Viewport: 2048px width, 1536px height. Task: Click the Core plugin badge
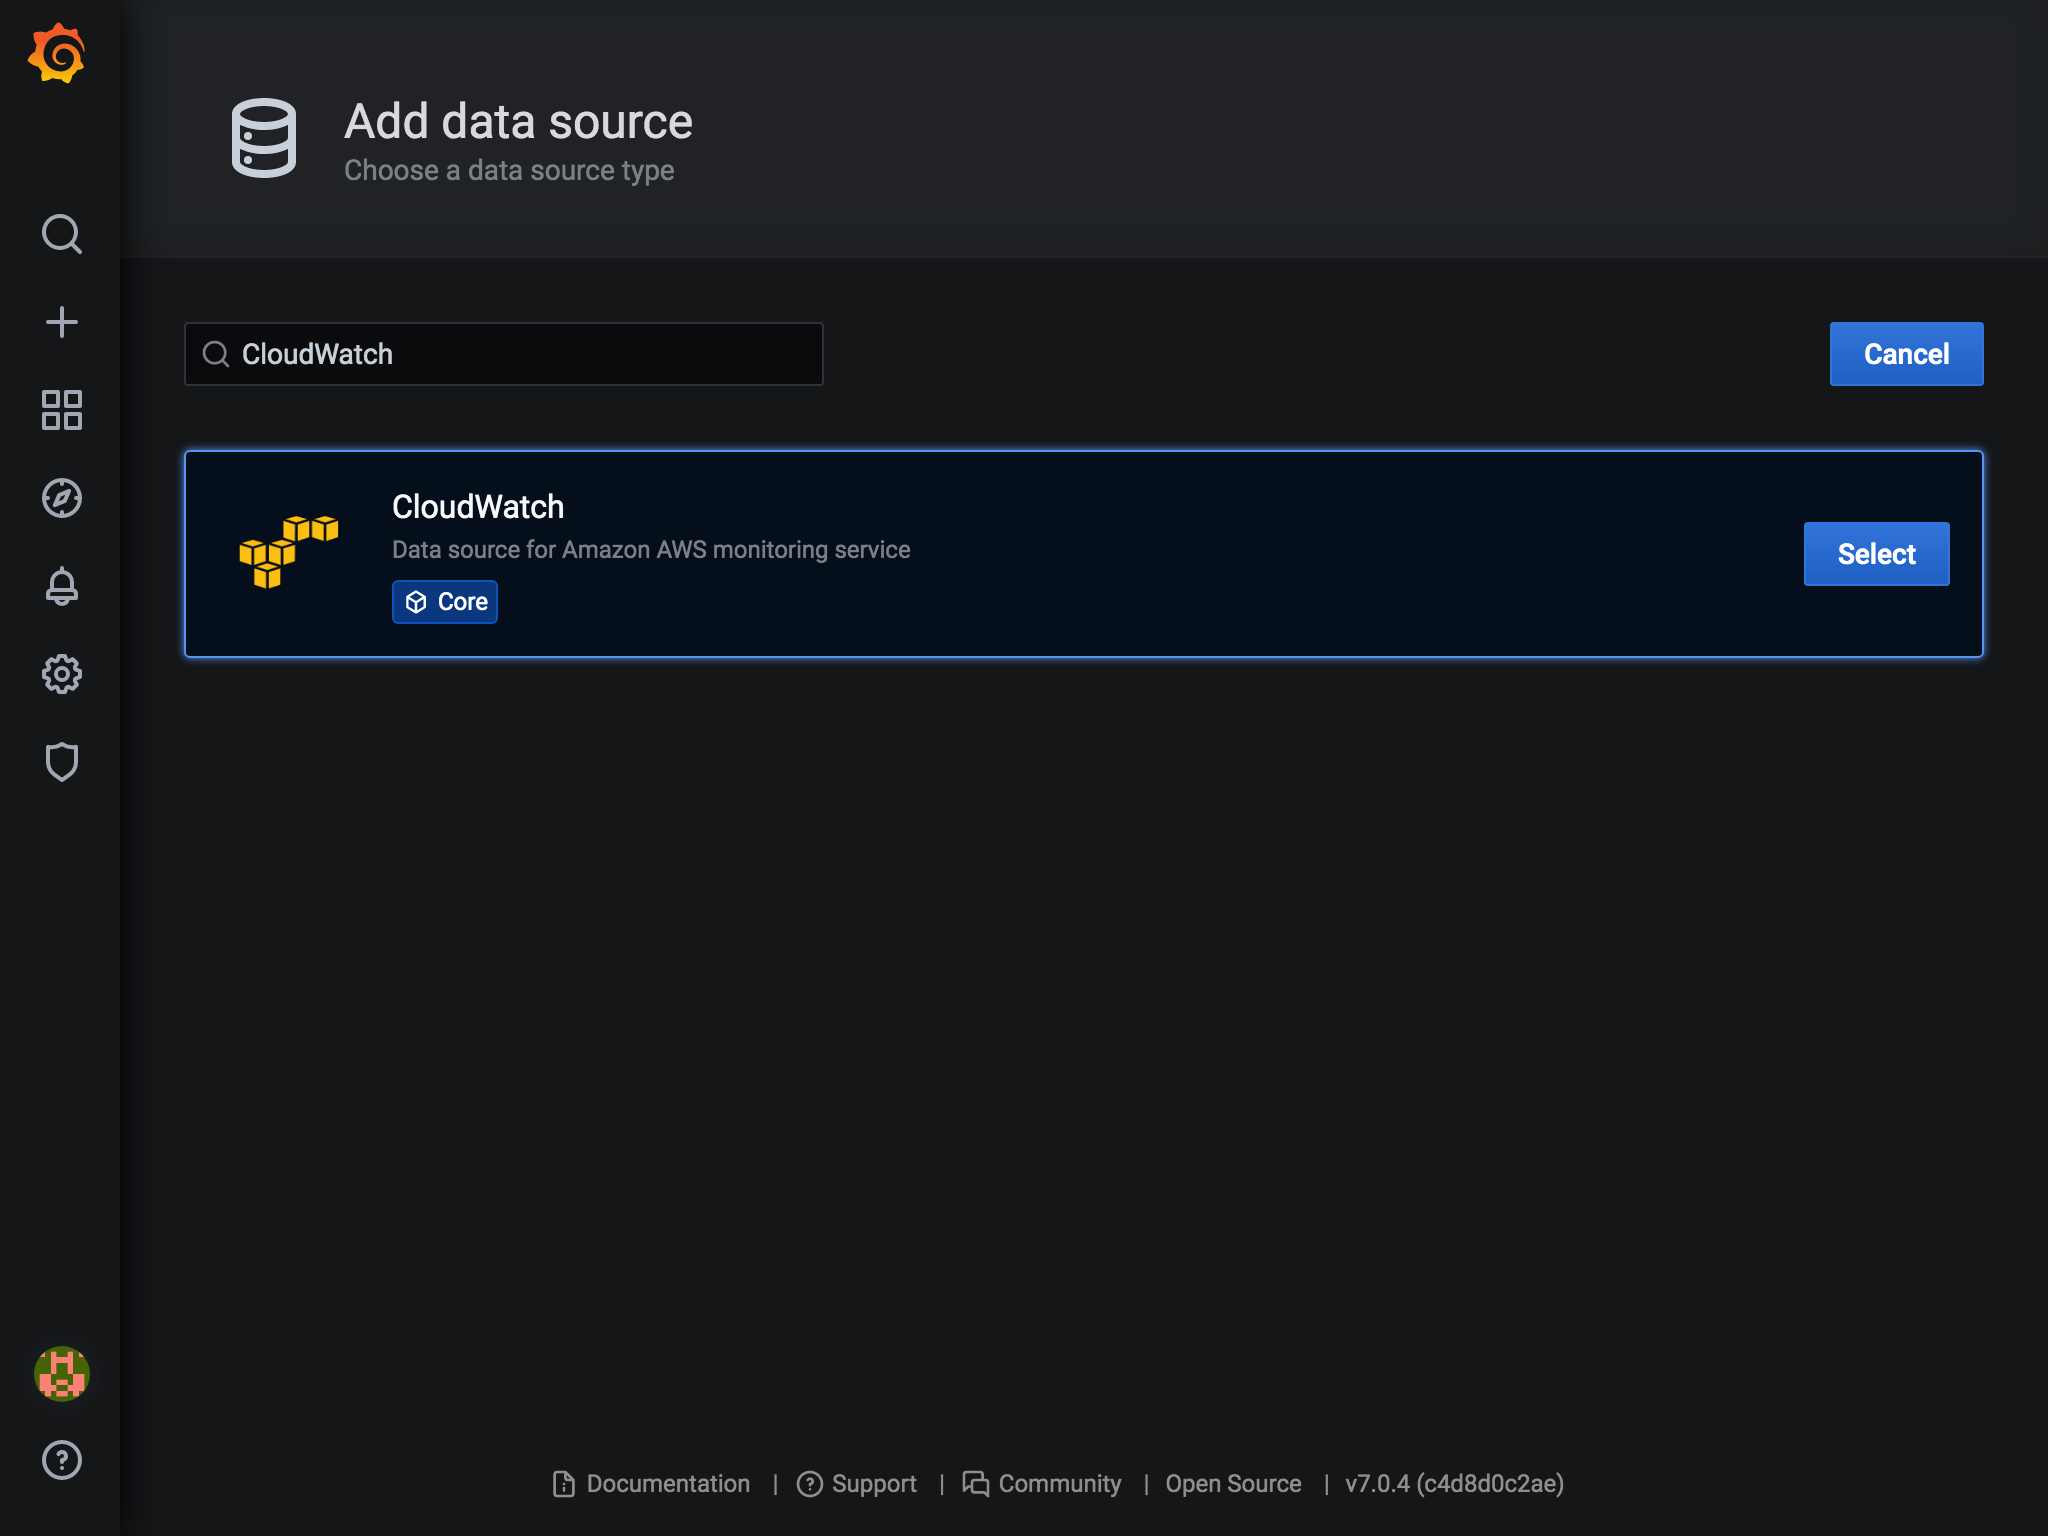pyautogui.click(x=445, y=602)
